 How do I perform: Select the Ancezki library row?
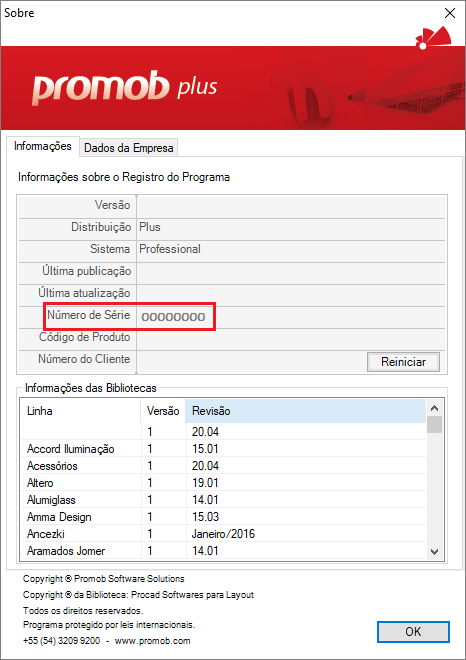223,534
